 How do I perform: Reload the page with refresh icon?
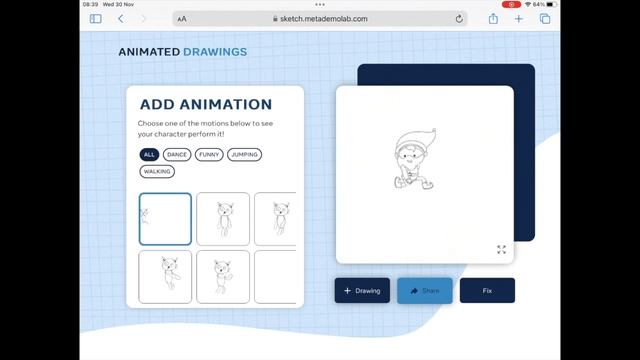pos(459,19)
